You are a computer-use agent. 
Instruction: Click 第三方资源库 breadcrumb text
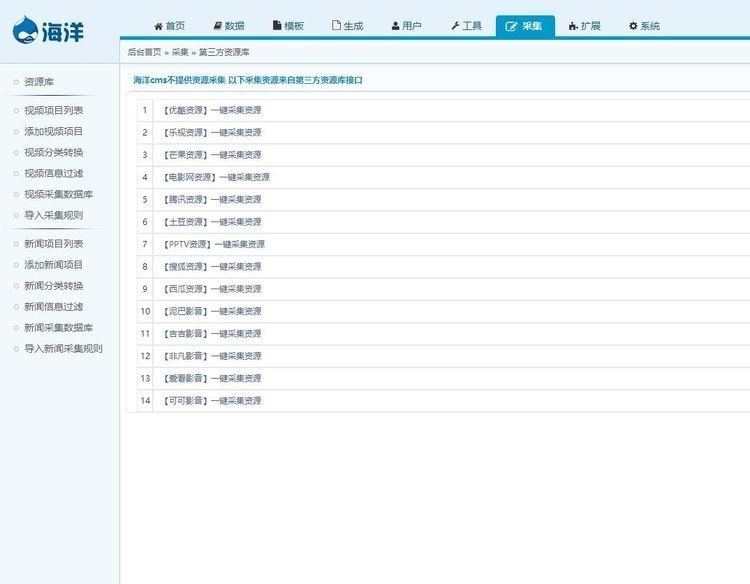click(x=224, y=52)
